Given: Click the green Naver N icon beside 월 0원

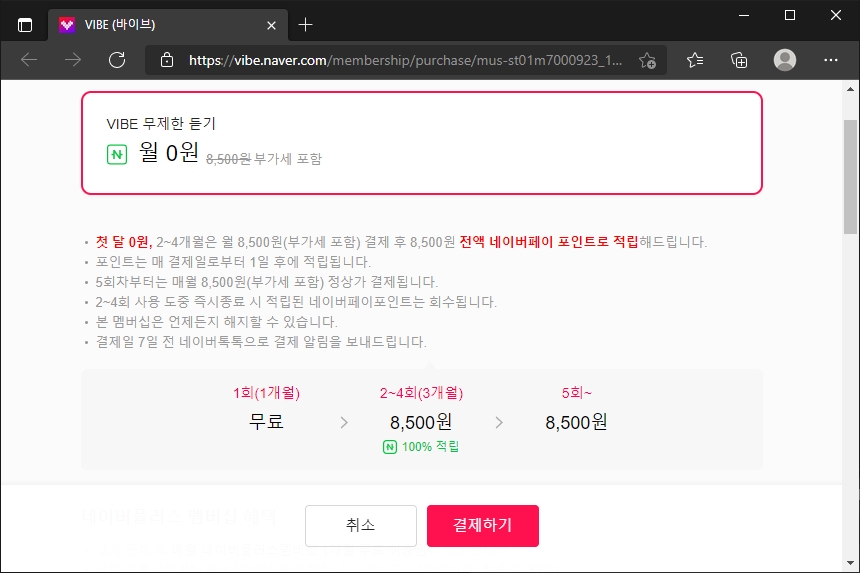Looking at the screenshot, I should pos(117,155).
